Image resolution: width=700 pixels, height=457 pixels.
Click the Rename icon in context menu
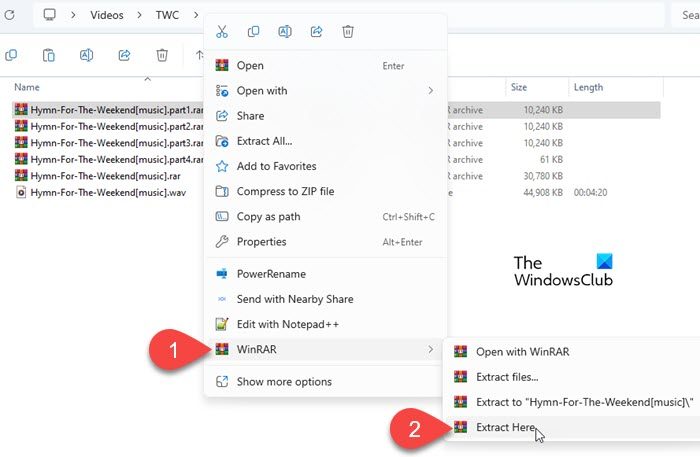point(285,32)
